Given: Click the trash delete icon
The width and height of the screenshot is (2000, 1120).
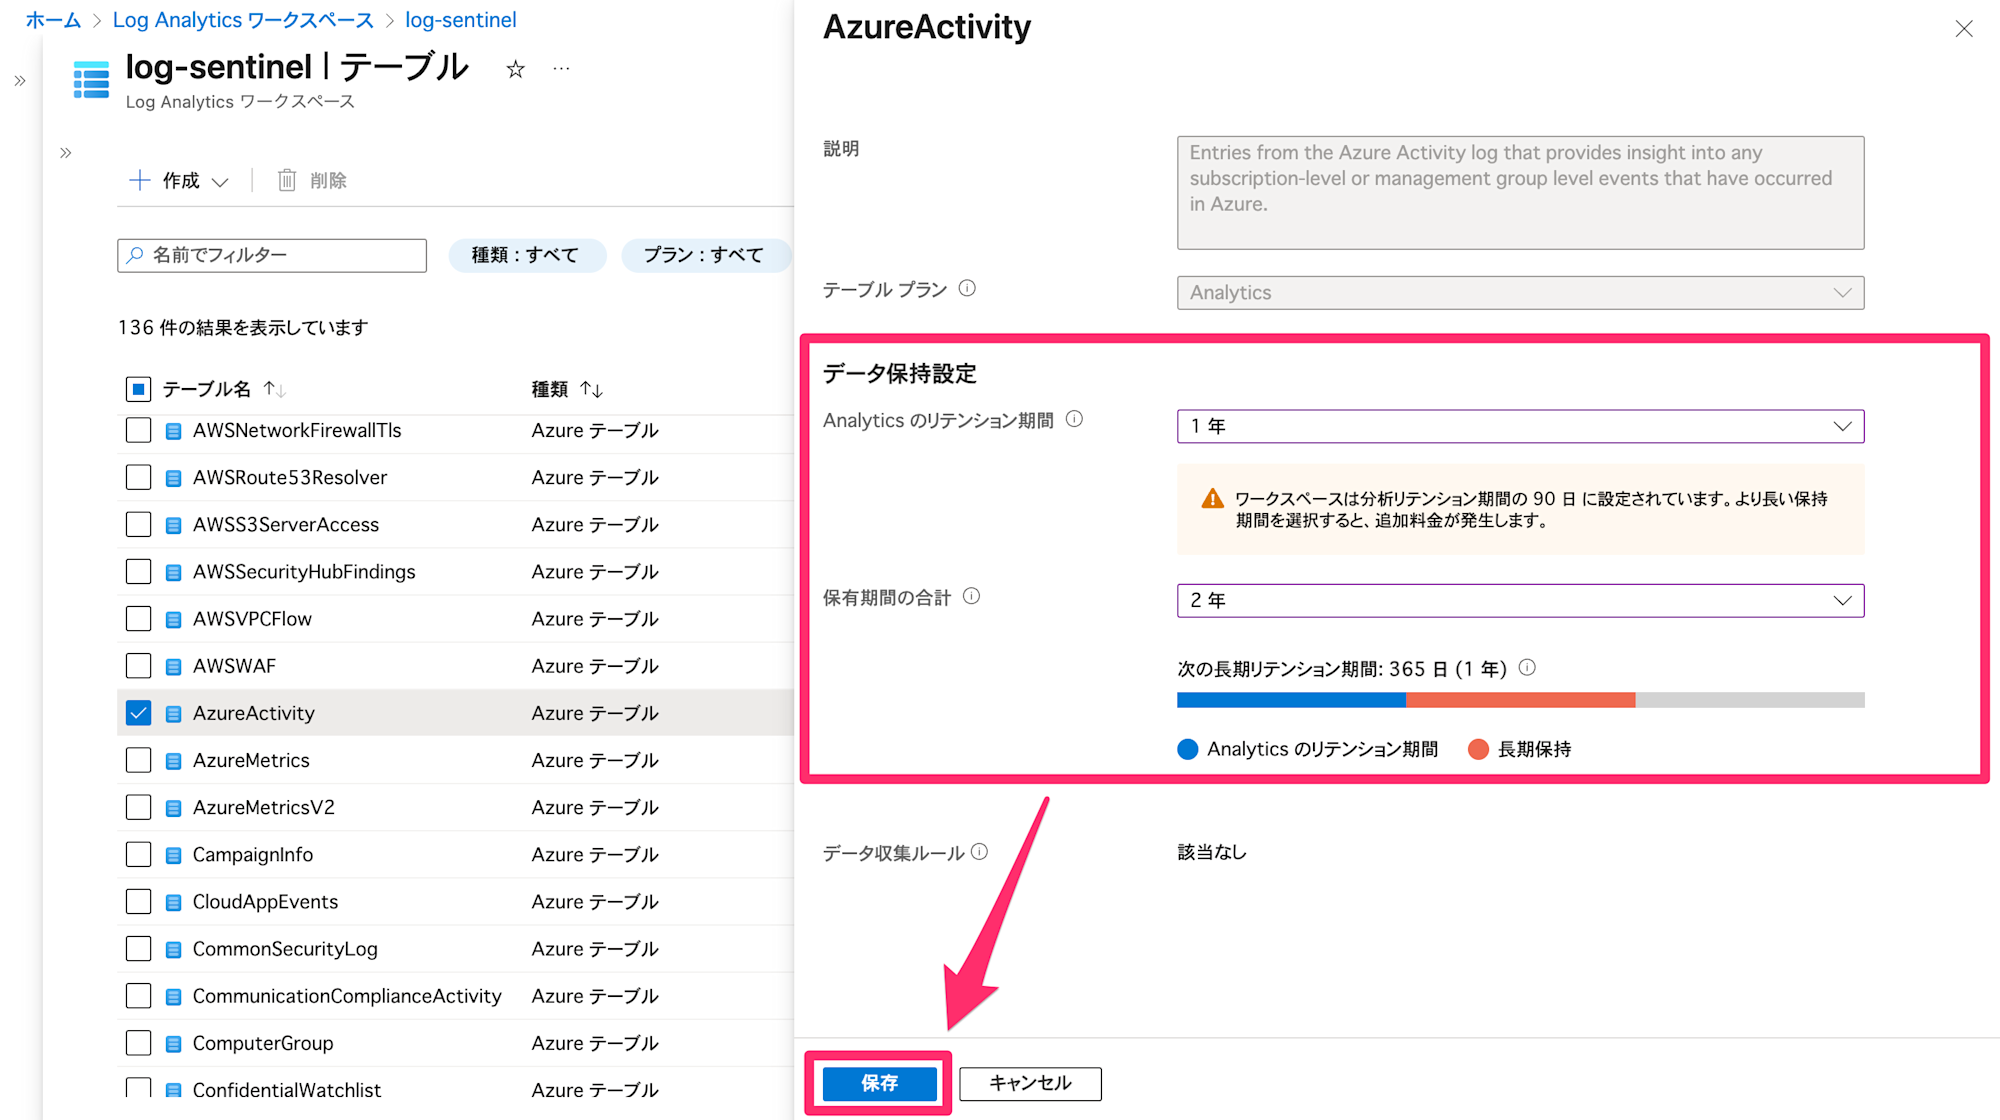Looking at the screenshot, I should tap(287, 180).
